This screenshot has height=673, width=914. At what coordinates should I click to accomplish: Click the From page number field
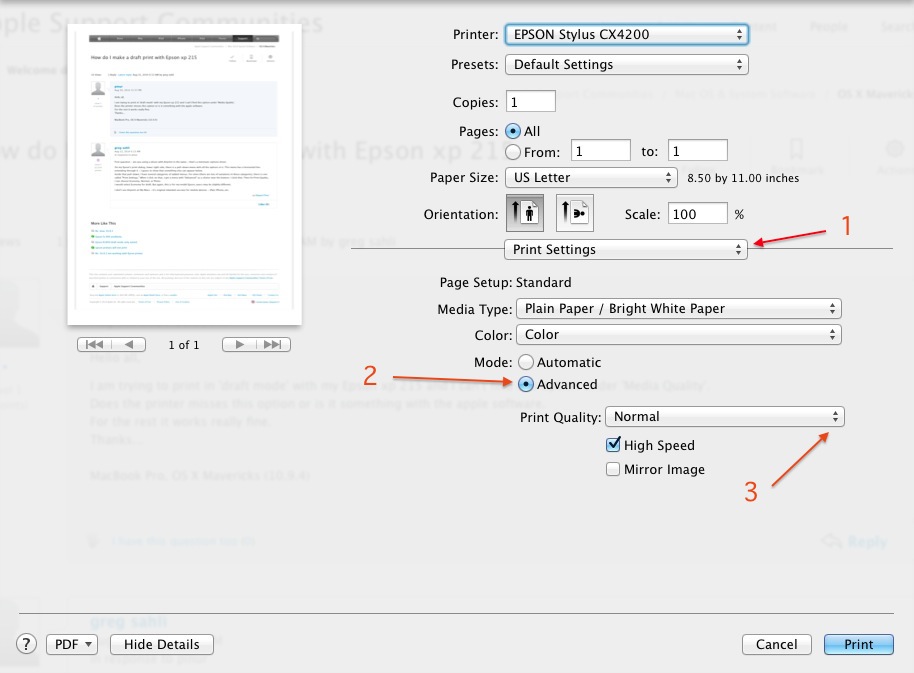[600, 151]
